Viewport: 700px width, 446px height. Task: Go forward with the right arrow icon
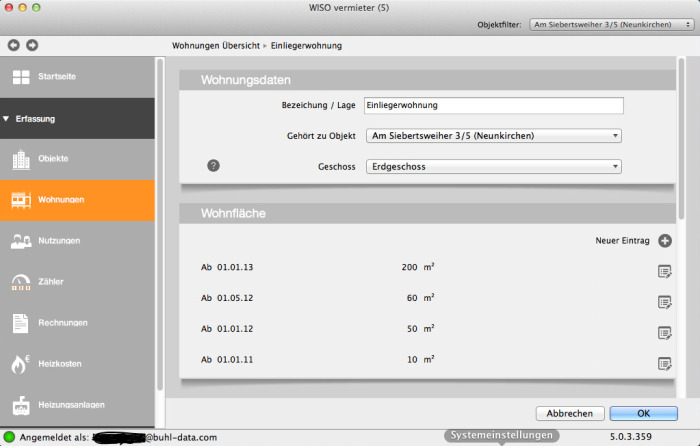tap(32, 45)
